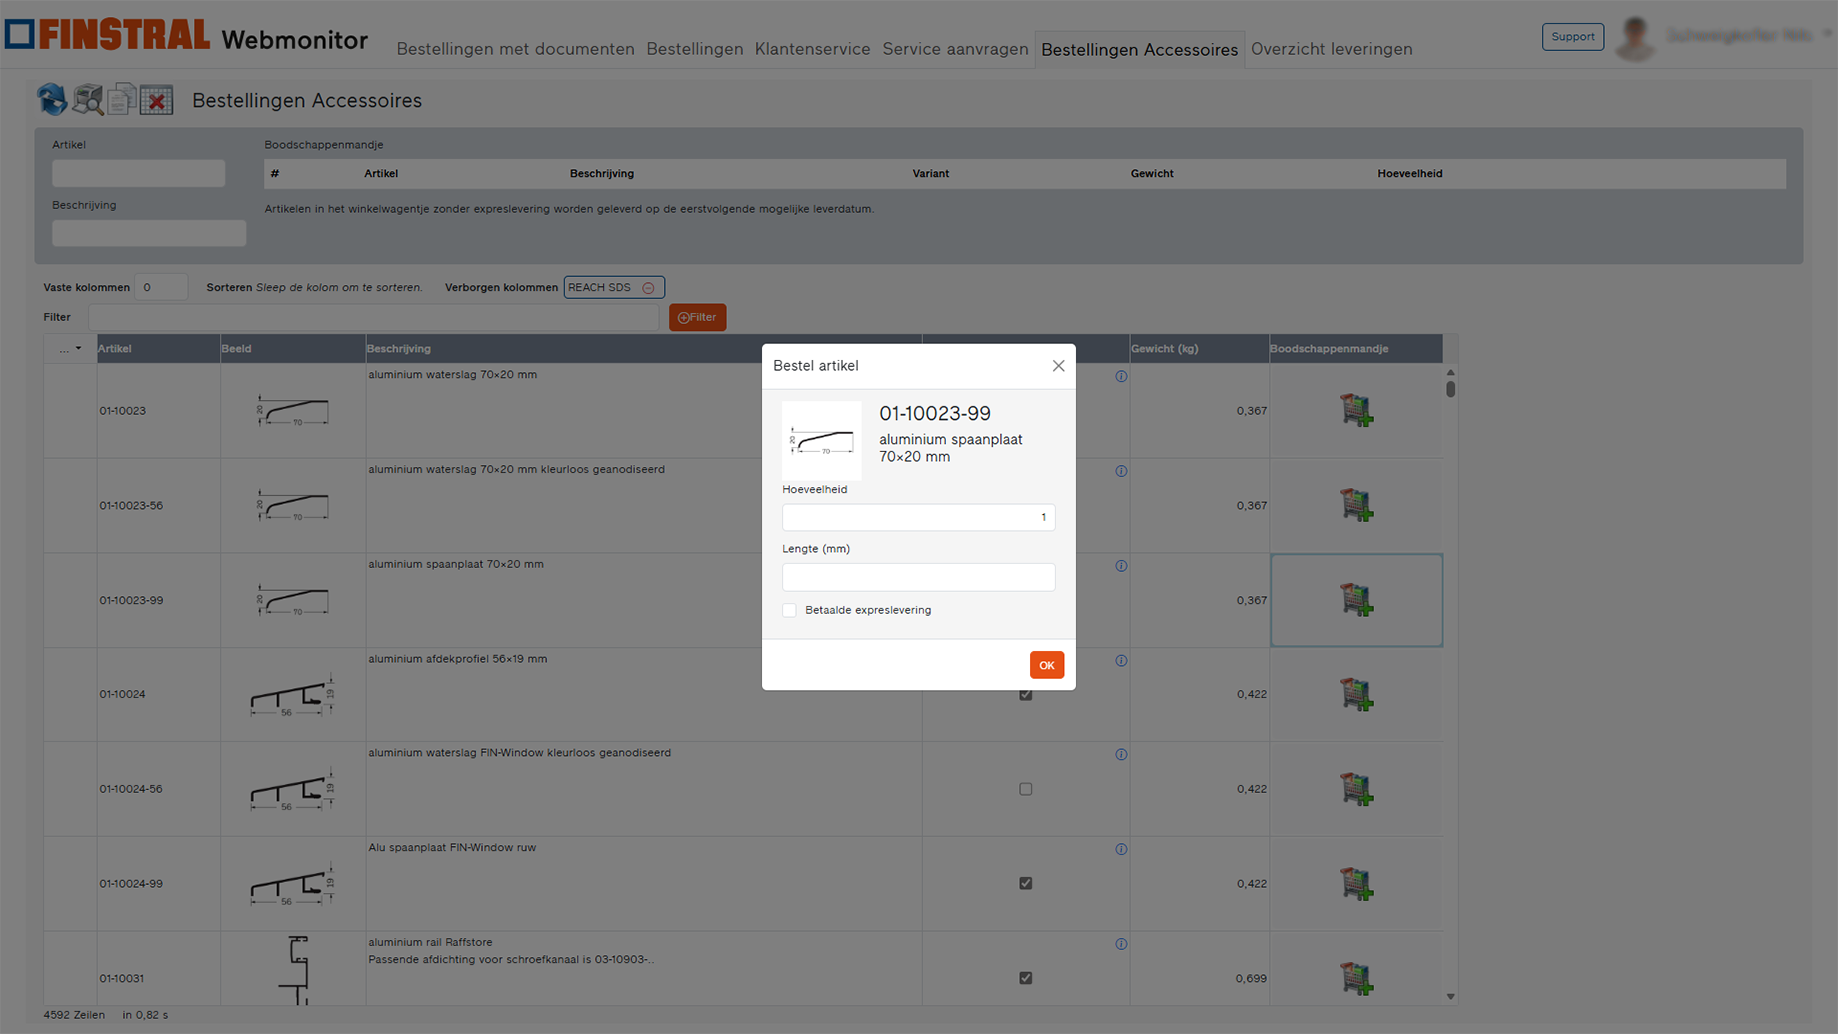Open the Bestellingen met documenten tab

click(x=515, y=49)
